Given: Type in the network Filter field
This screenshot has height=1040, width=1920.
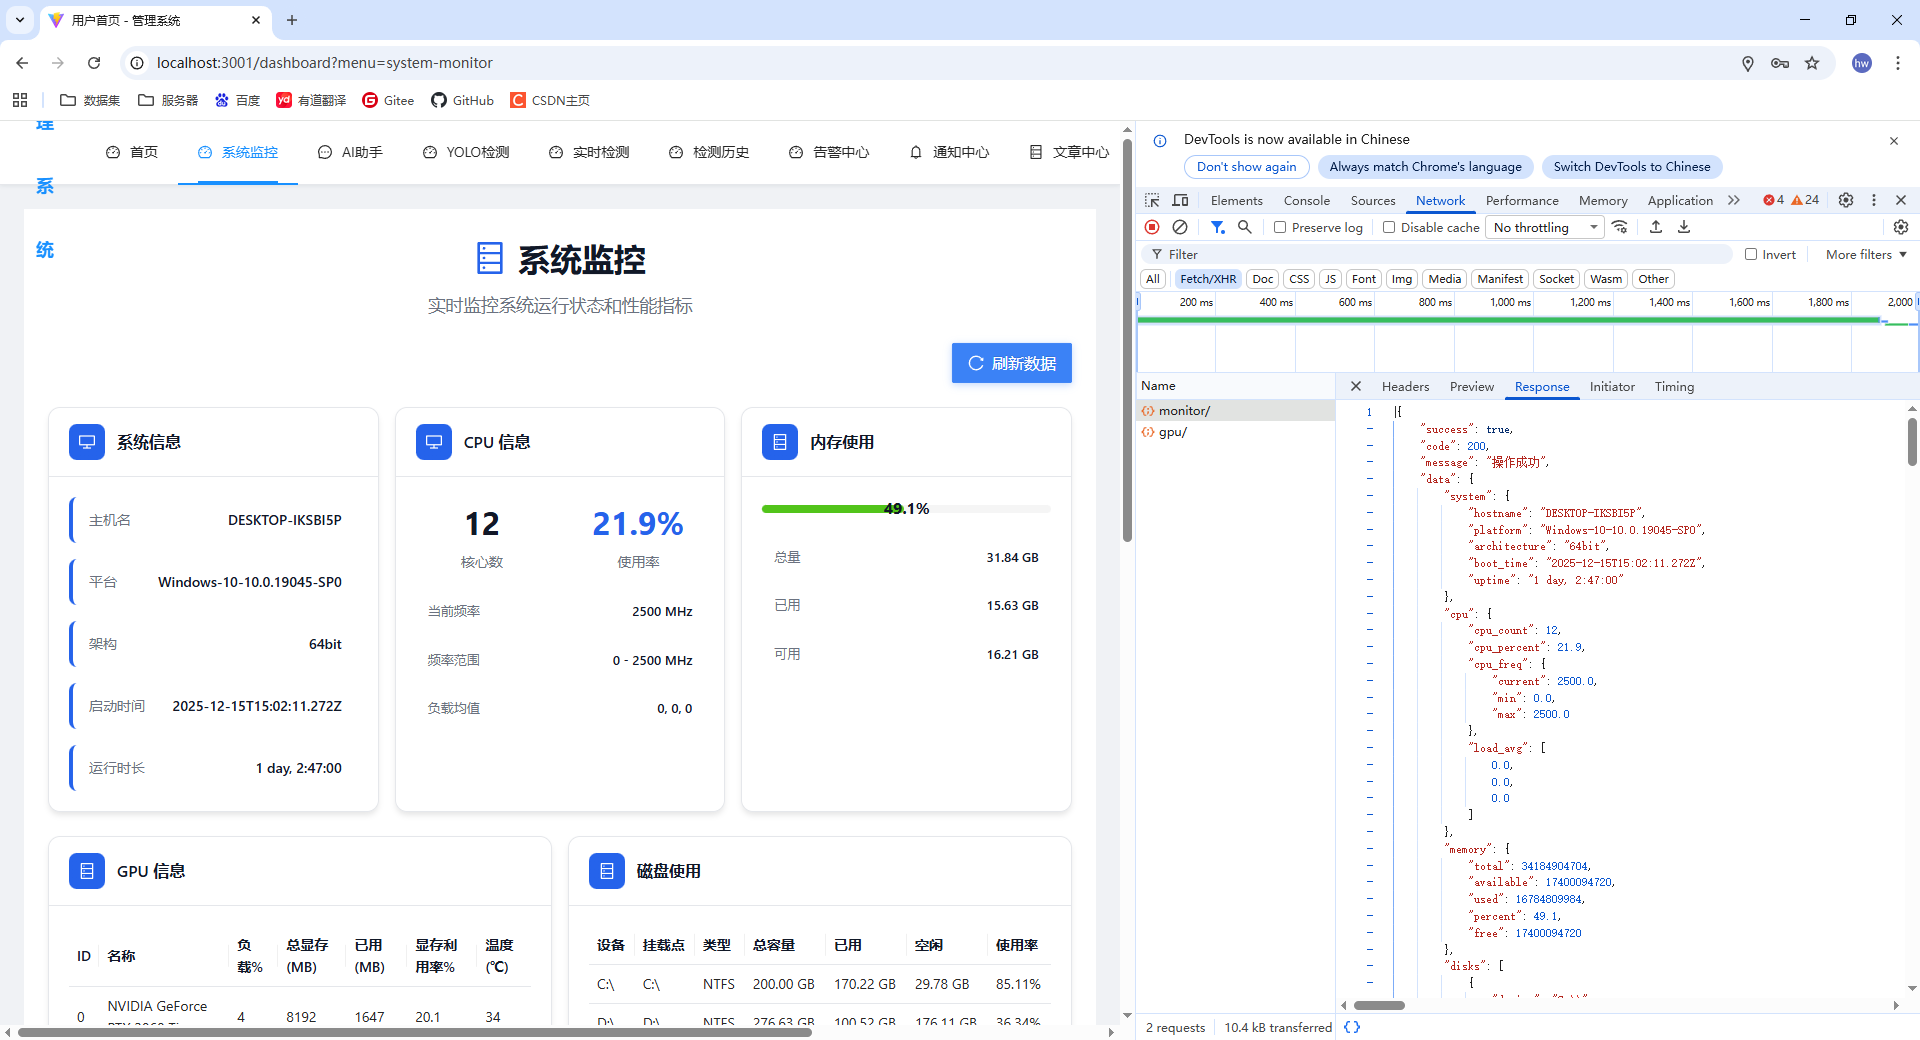Looking at the screenshot, I should [1440, 254].
